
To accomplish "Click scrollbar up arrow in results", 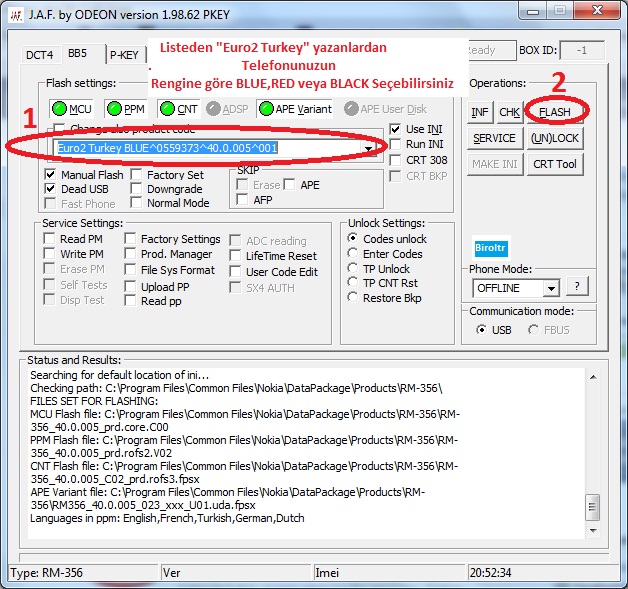I will click(x=593, y=377).
